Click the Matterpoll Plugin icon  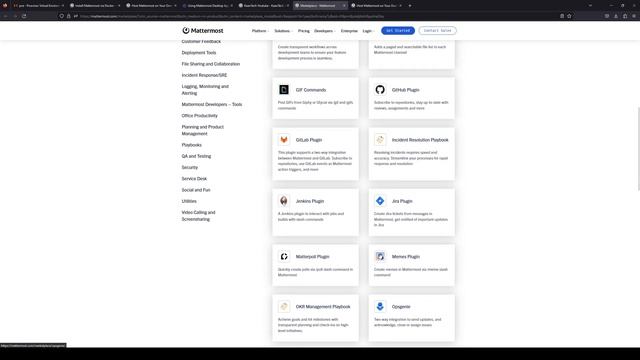click(284, 256)
